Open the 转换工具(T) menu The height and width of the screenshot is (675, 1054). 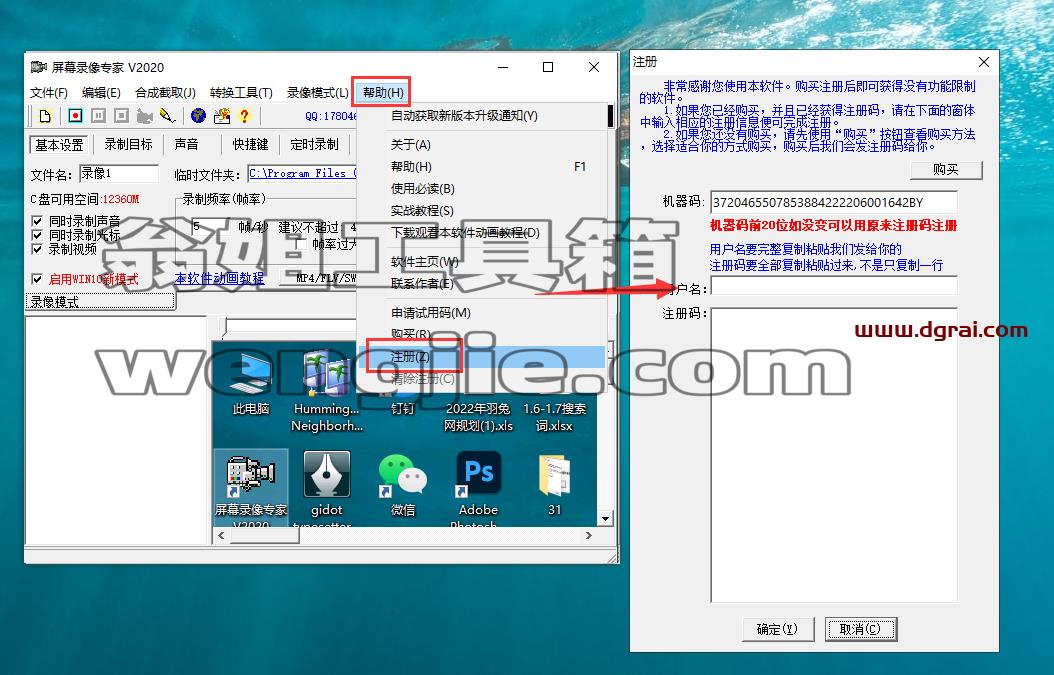[x=241, y=92]
